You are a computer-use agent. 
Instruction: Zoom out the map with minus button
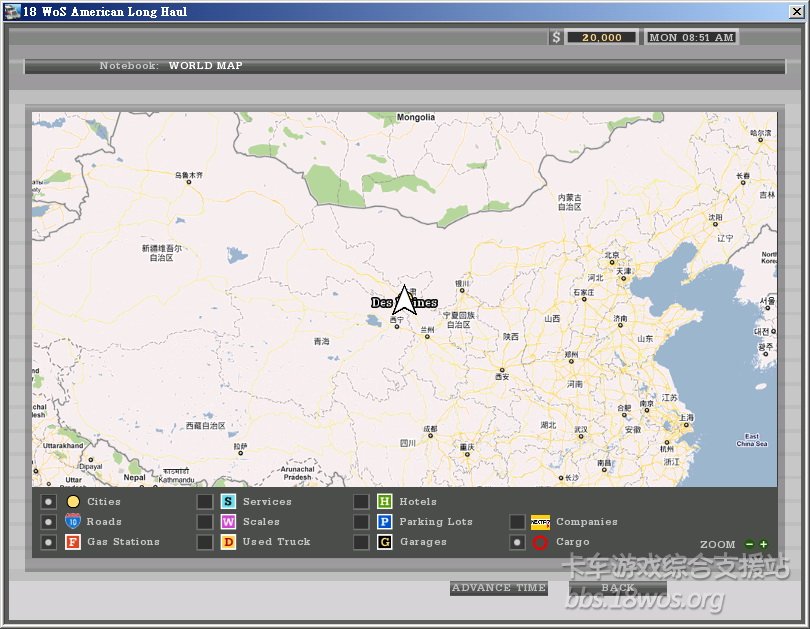750,545
